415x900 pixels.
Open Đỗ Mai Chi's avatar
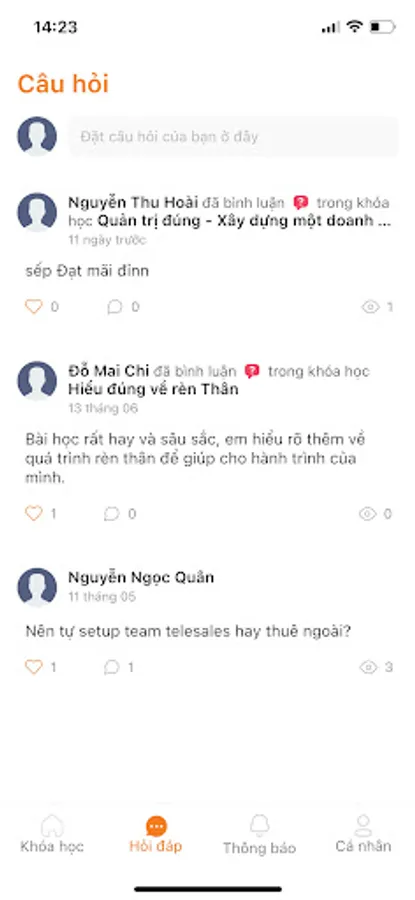tap(37, 381)
